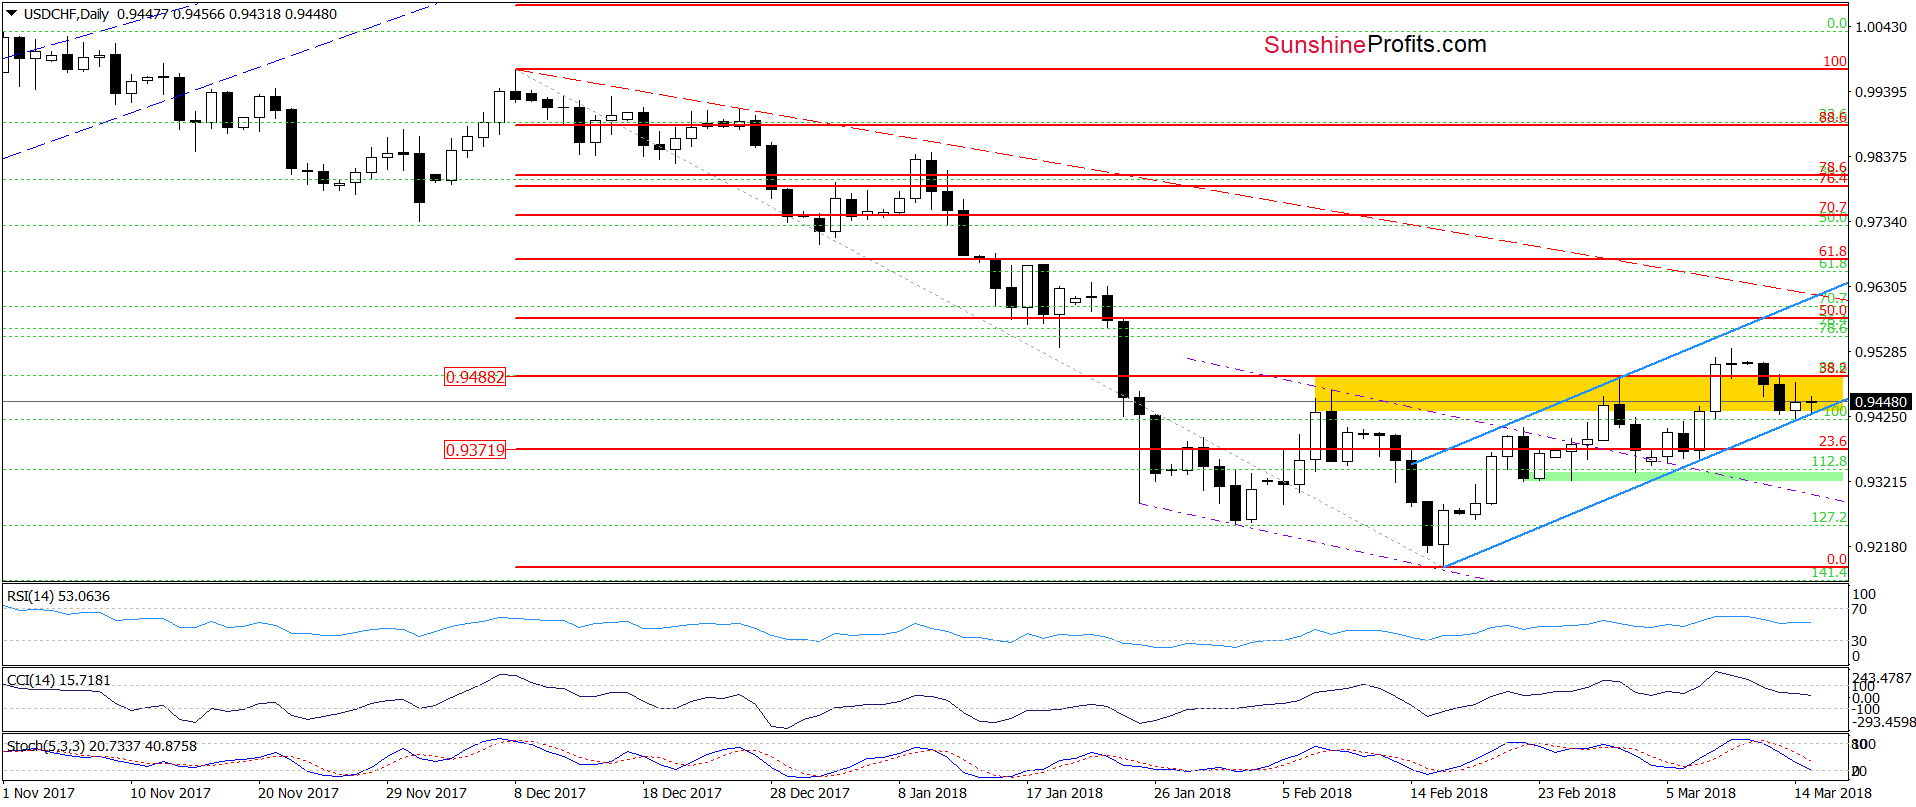The image size is (1916, 807).
Task: Select the green support zone rectangle
Action: (x=1682, y=476)
